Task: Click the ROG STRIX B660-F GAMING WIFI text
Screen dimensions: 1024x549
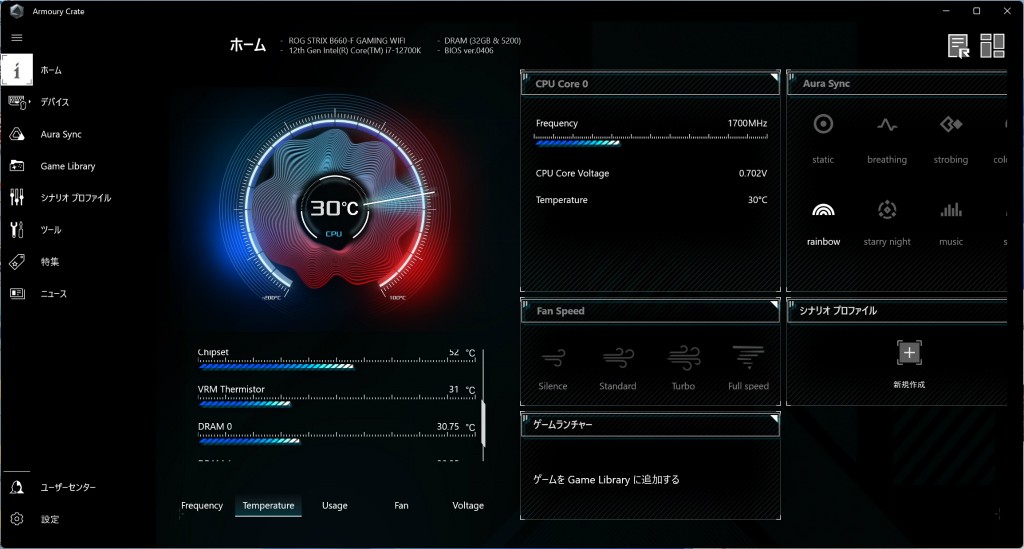Action: click(x=347, y=40)
